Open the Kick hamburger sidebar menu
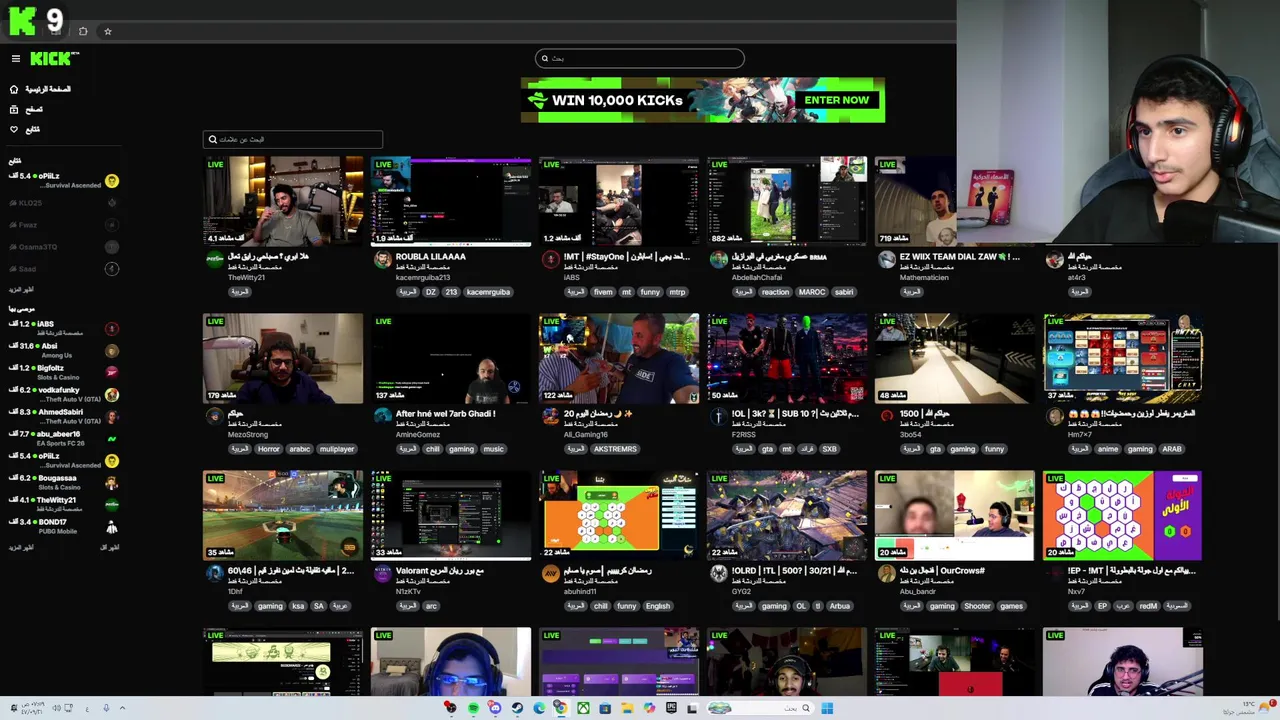The width and height of the screenshot is (1280, 720). [x=15, y=59]
